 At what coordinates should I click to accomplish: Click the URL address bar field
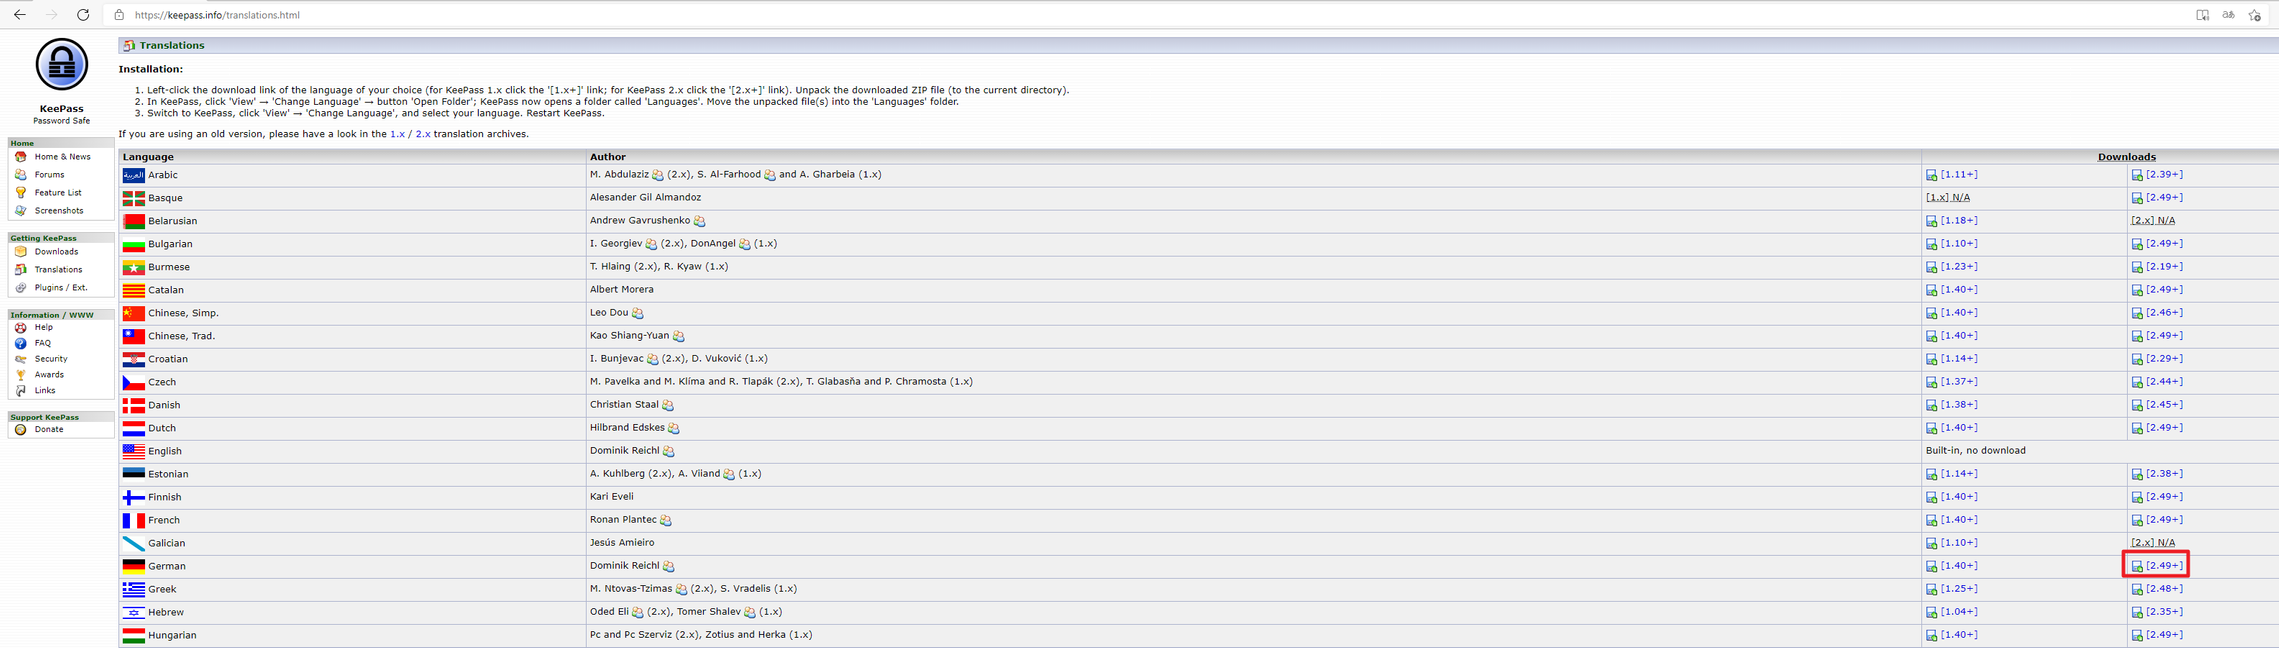pyautogui.click(x=1150, y=15)
